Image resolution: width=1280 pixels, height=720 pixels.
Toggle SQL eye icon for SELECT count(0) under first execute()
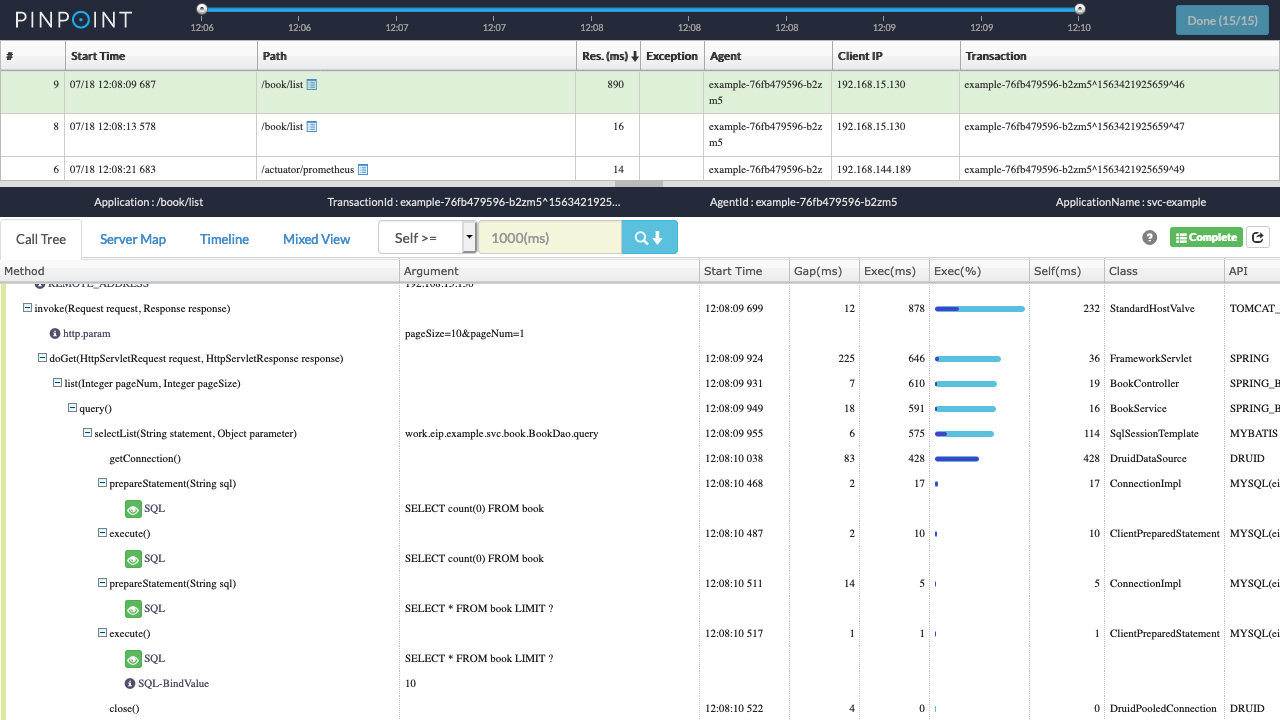point(133,559)
